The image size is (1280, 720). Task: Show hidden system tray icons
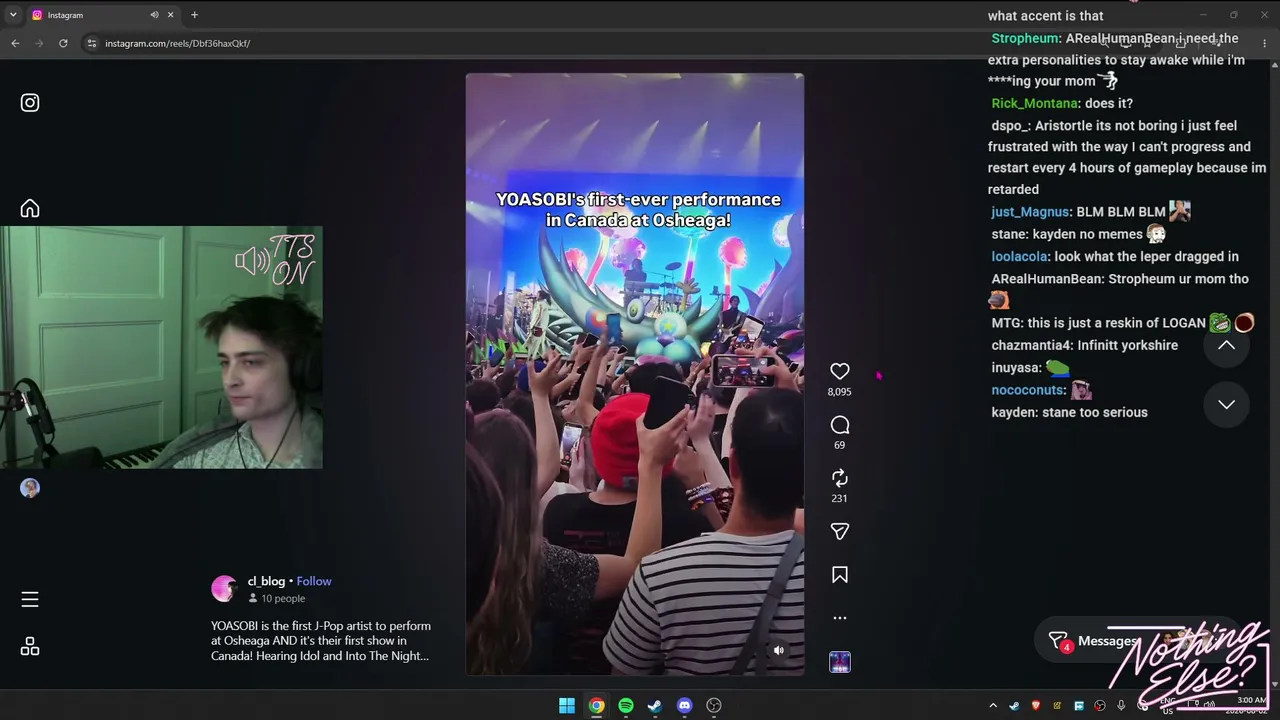click(x=993, y=706)
